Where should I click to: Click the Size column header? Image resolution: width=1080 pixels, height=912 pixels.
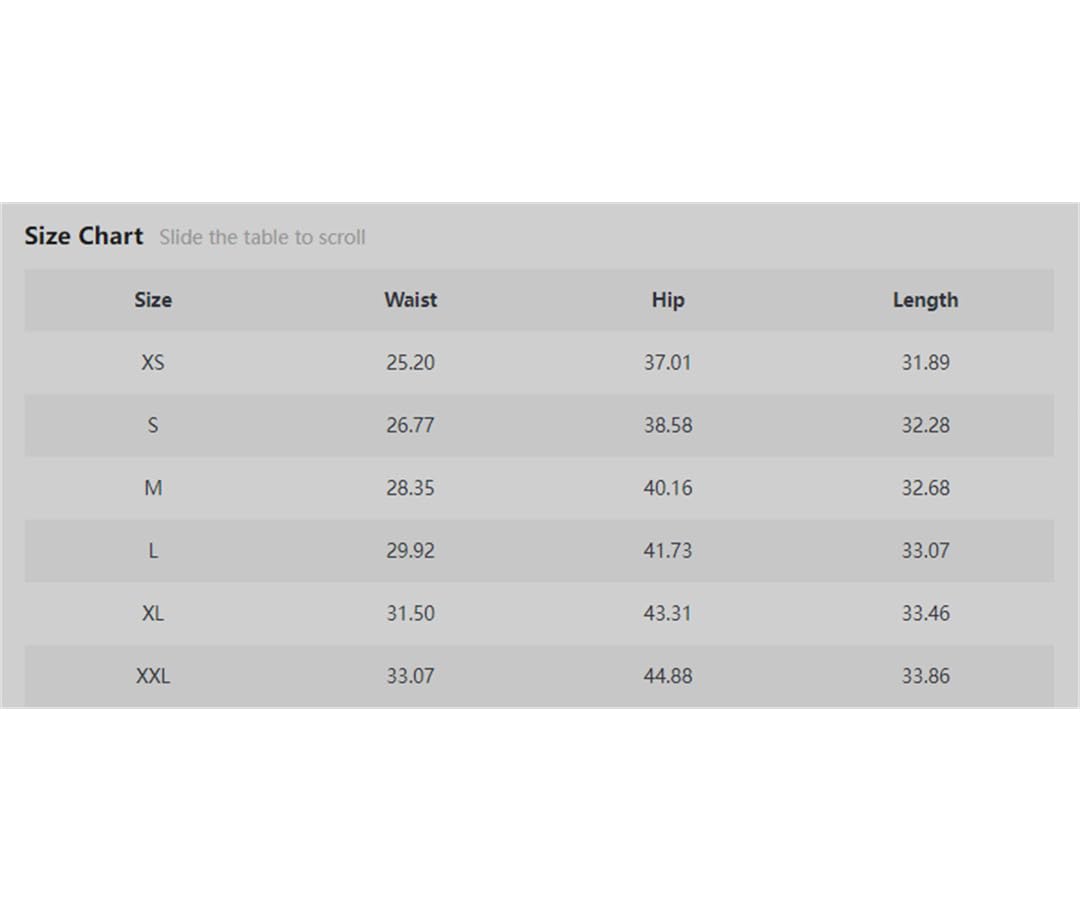[x=153, y=300]
